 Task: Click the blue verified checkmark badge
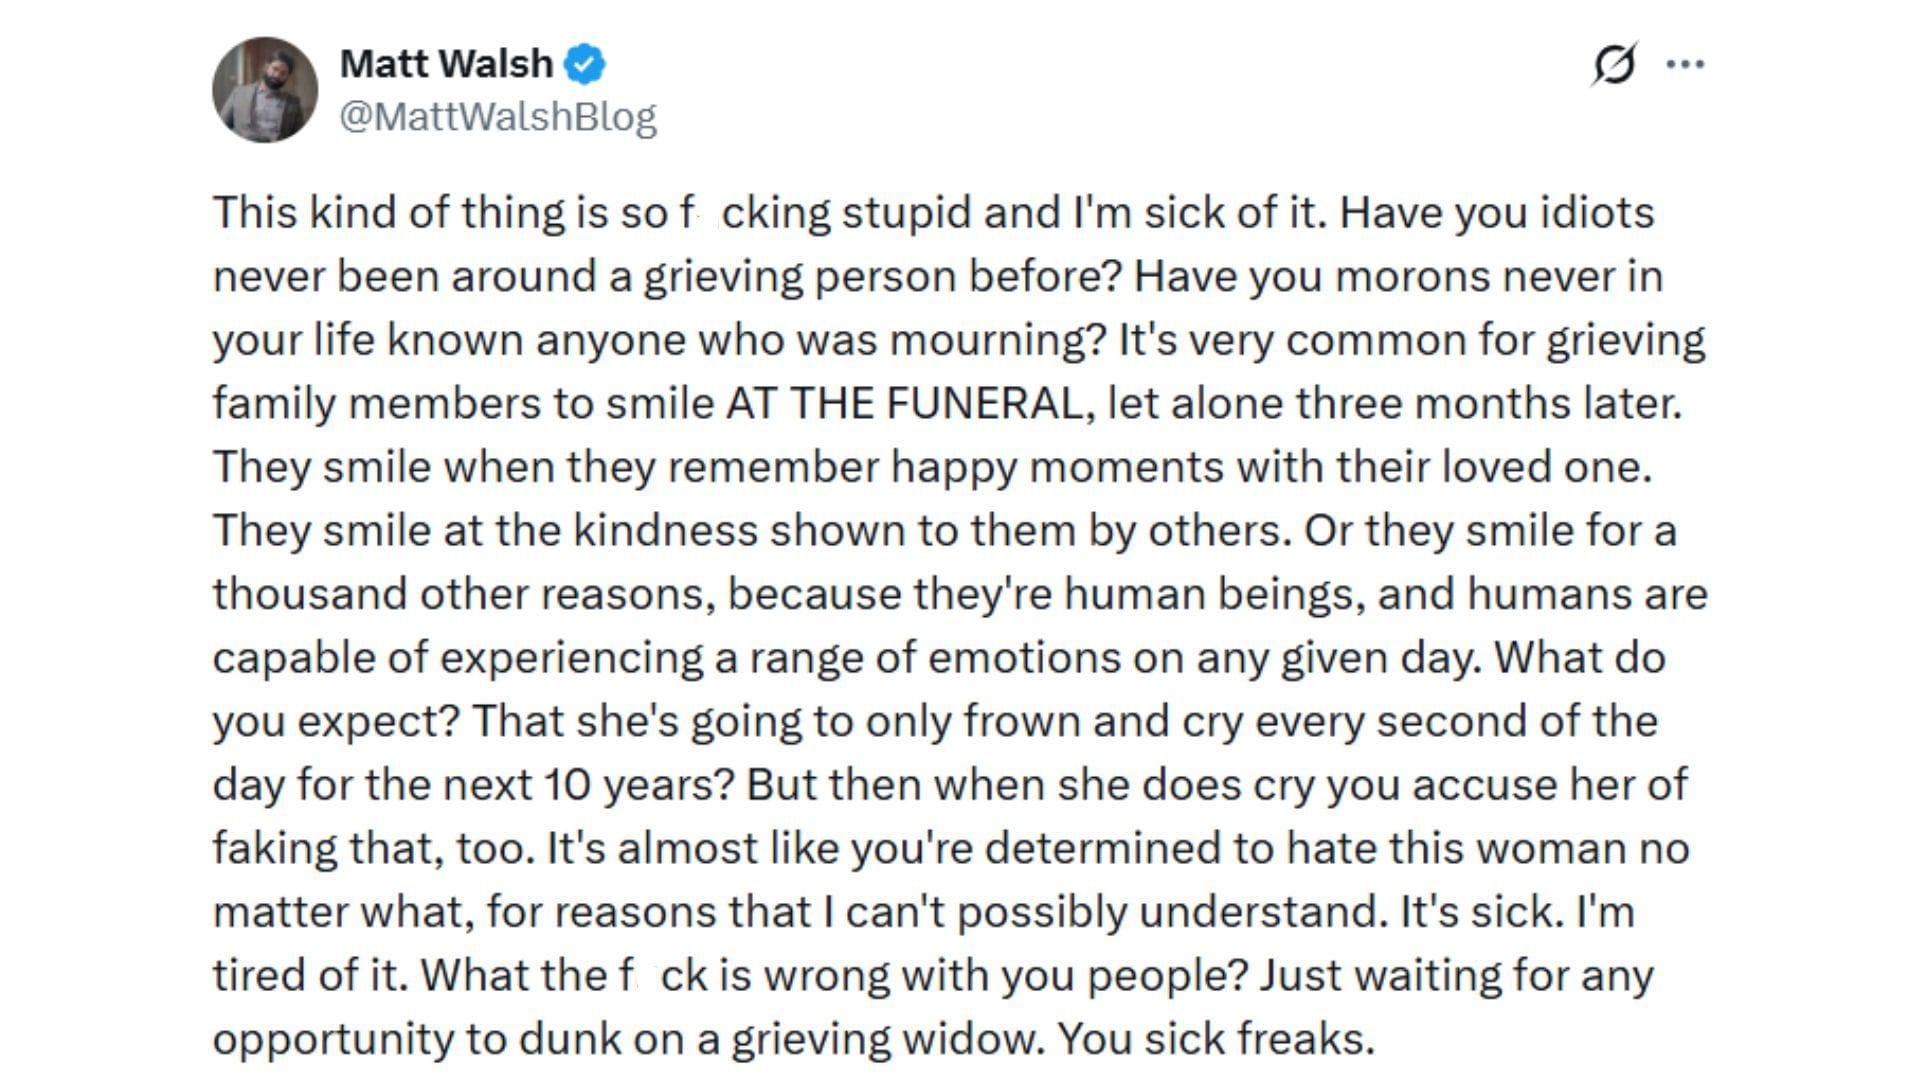583,62
